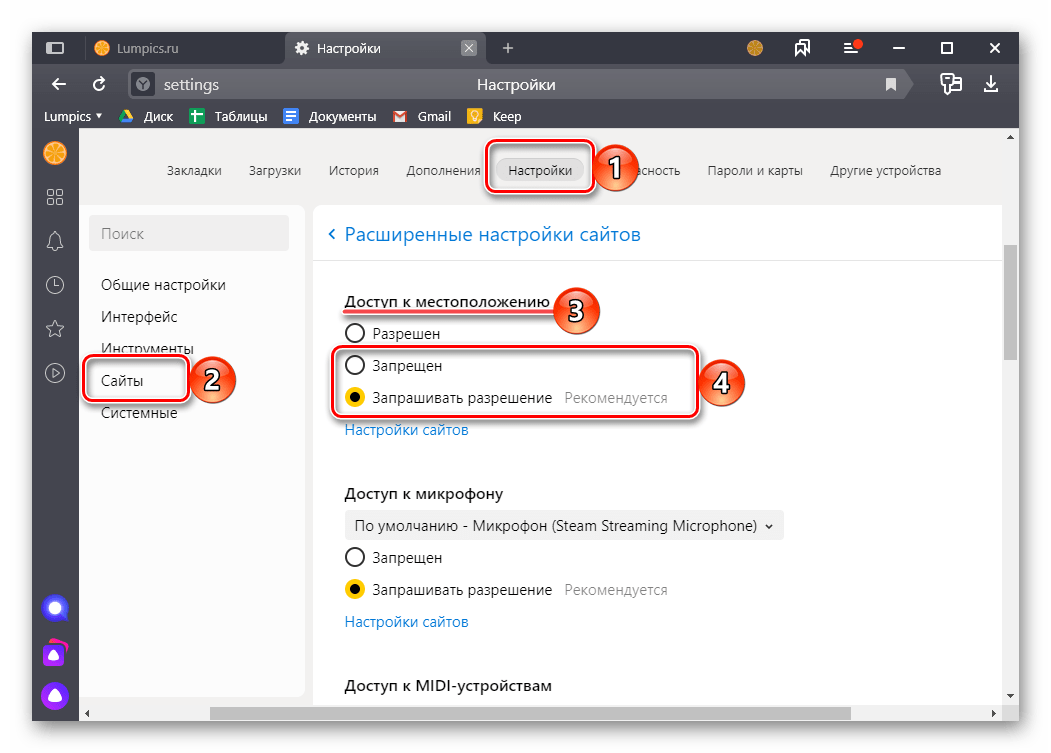This screenshot has height=753, width=1051.
Task: Open Системные settings category
Action: [139, 413]
